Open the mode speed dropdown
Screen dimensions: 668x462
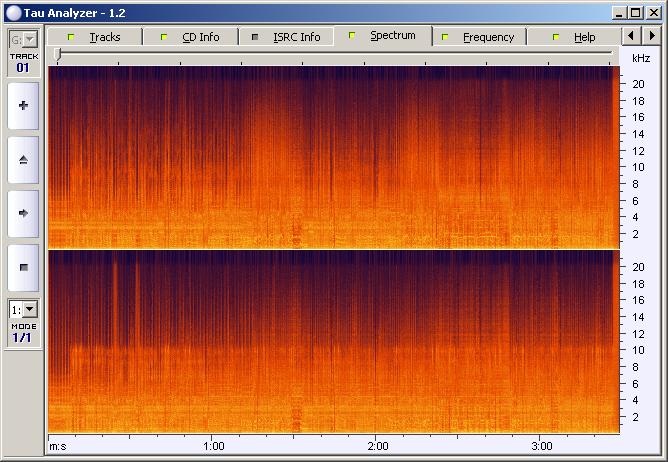tap(24, 310)
